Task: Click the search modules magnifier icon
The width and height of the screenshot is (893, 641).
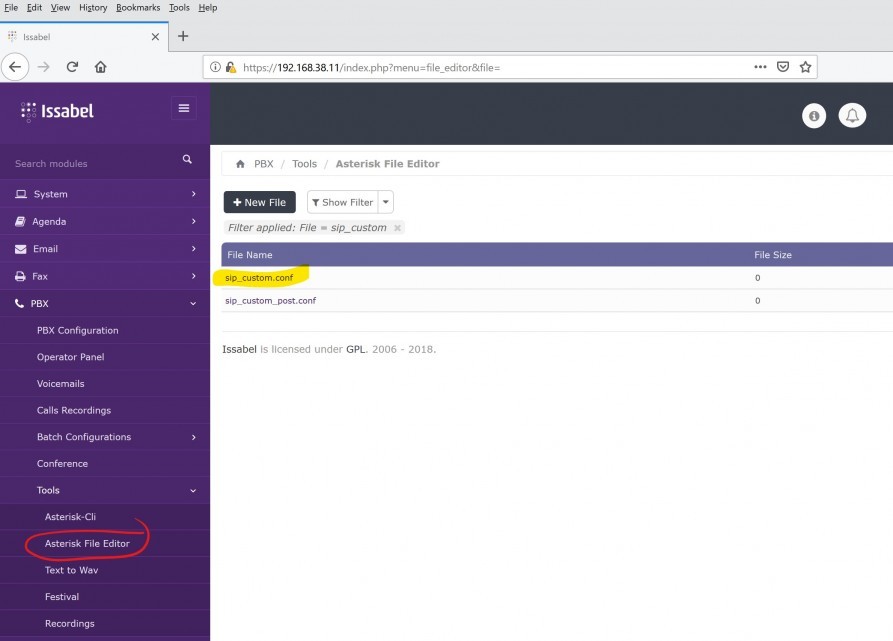Action: point(187,159)
